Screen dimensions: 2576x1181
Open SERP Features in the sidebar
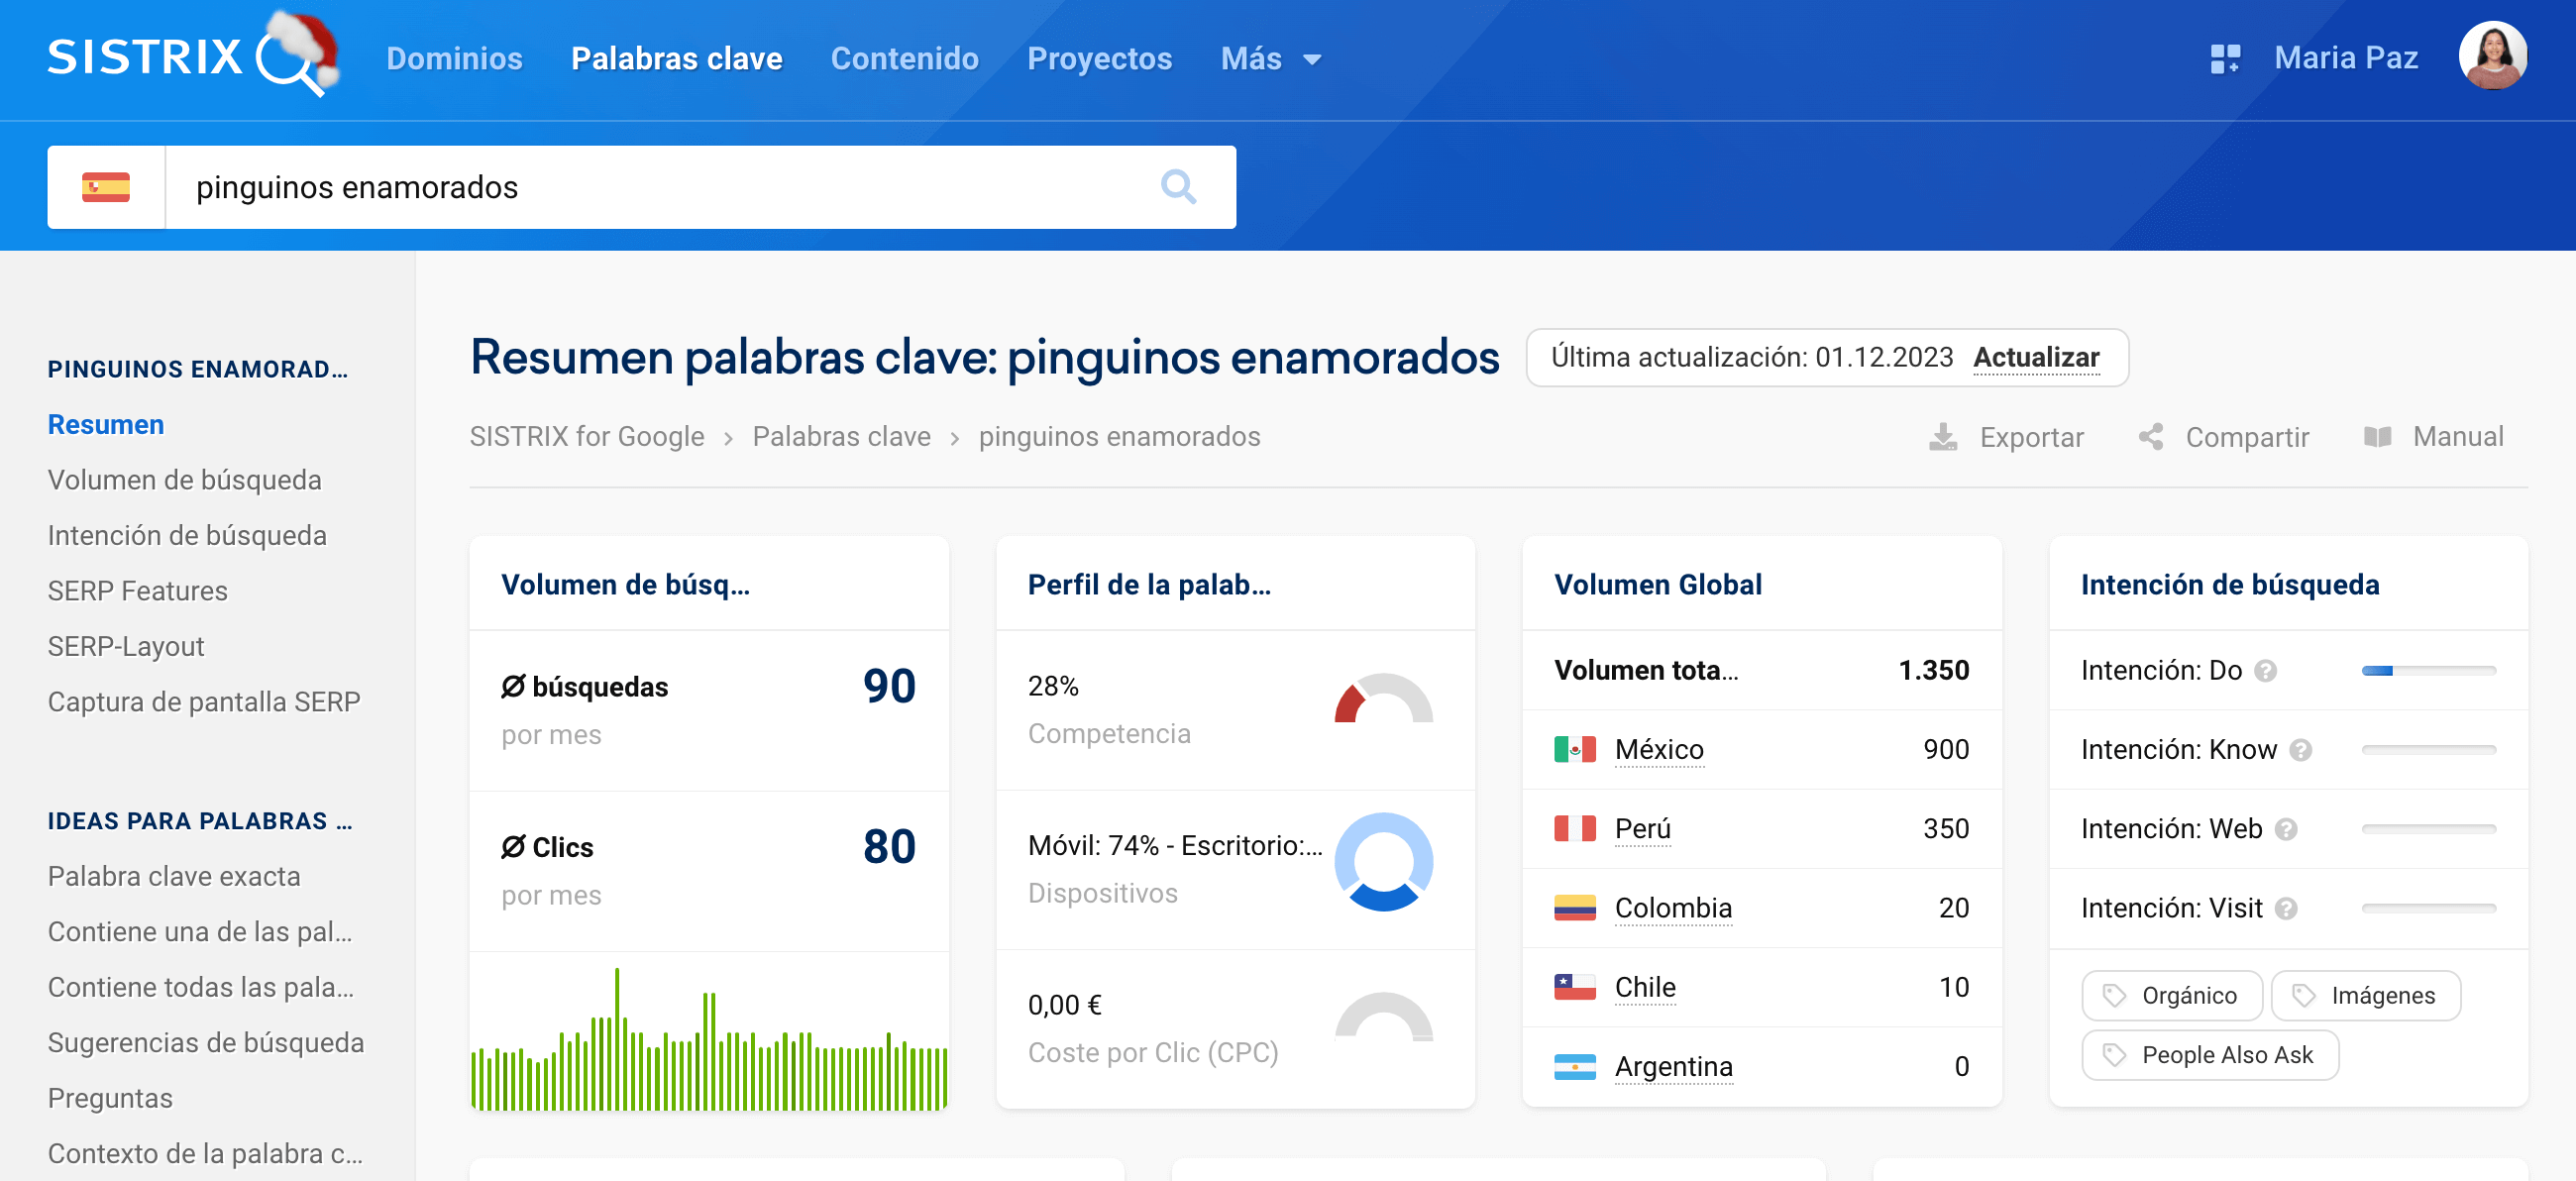tap(138, 591)
